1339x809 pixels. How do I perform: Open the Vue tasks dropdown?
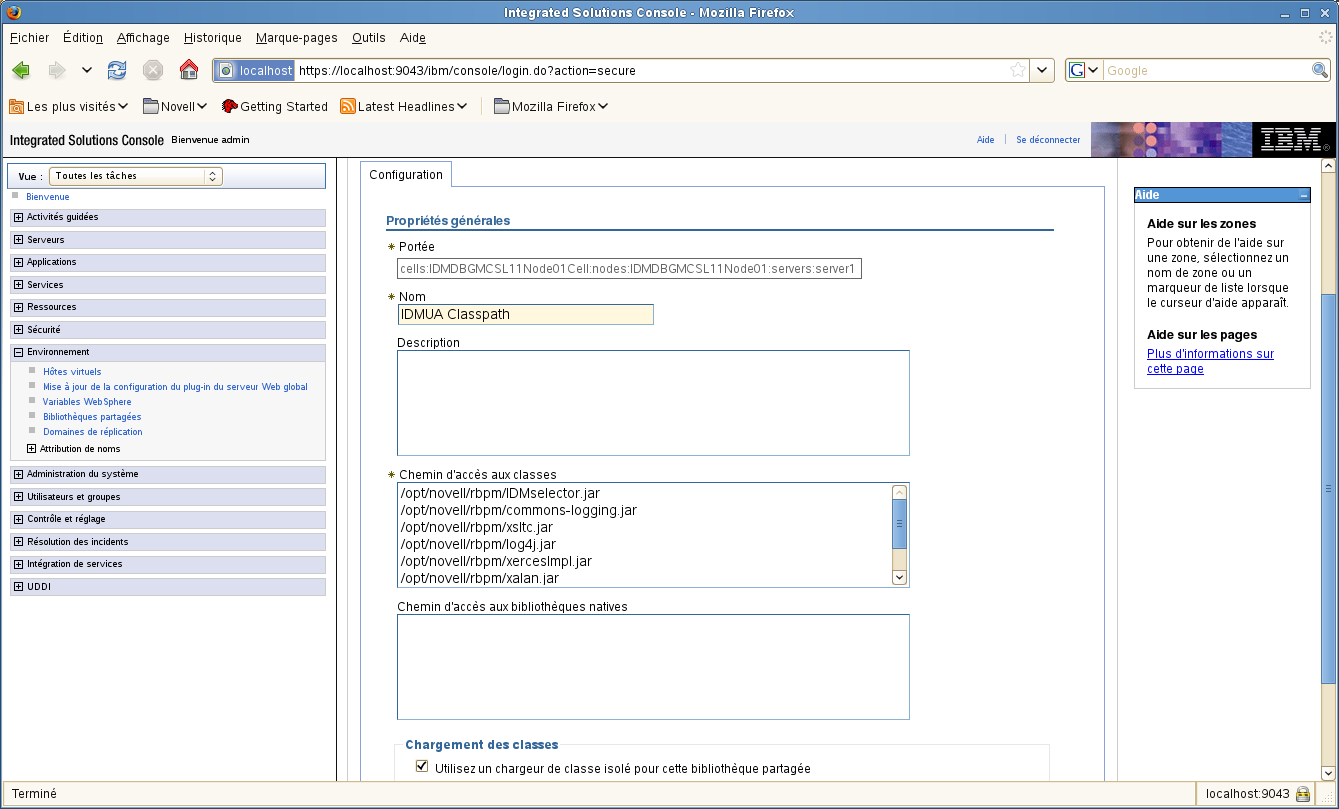click(136, 176)
